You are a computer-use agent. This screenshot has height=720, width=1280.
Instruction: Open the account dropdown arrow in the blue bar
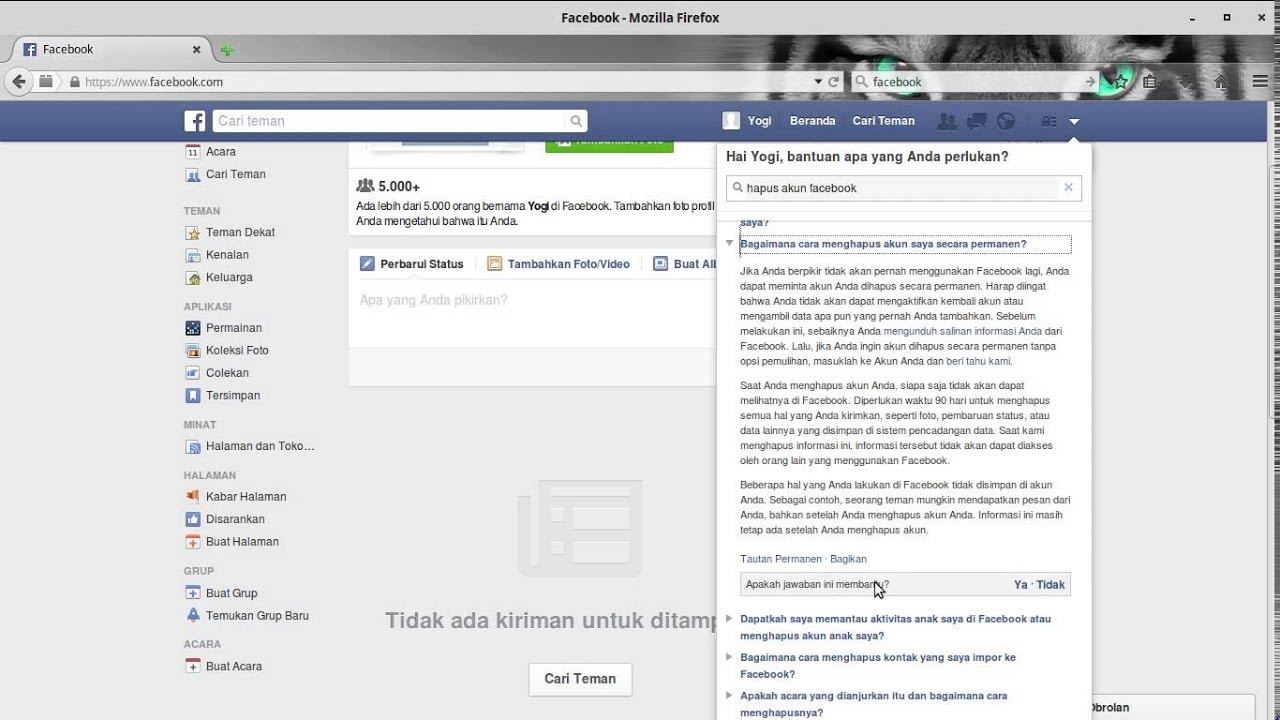click(1074, 121)
